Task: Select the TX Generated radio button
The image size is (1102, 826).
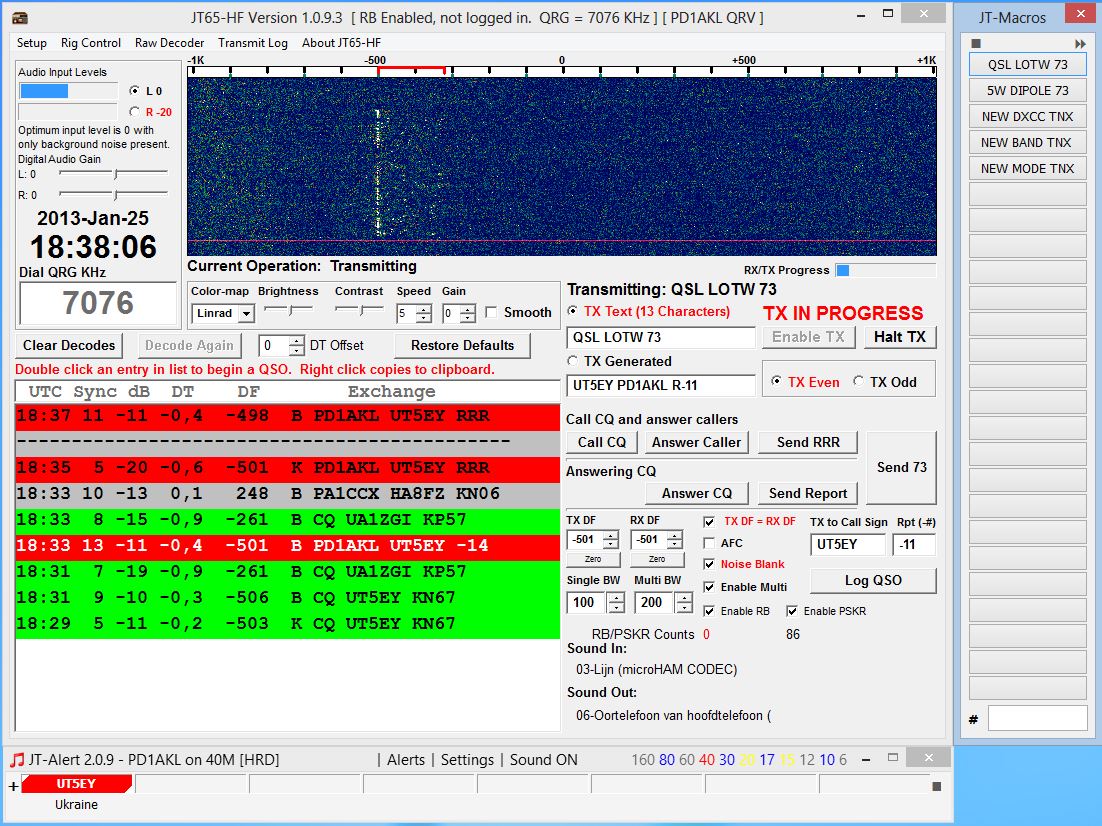Action: tap(573, 361)
